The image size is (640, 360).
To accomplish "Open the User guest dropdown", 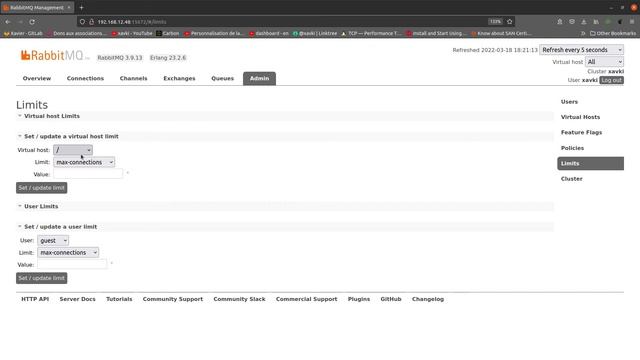I will click(x=53, y=241).
